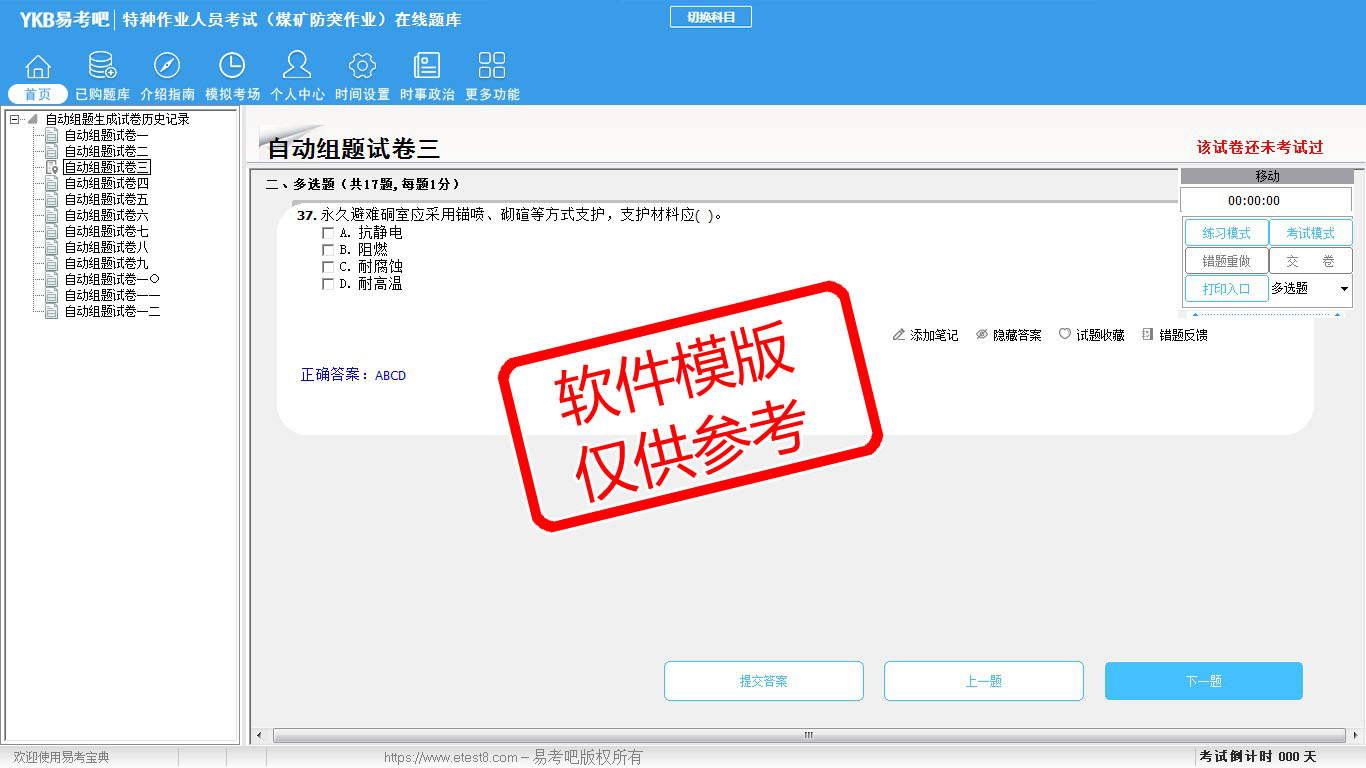Screen dimensions: 1366x768
Task: Click the 欢迎使用易考宝典 status text
Action: tap(61, 757)
